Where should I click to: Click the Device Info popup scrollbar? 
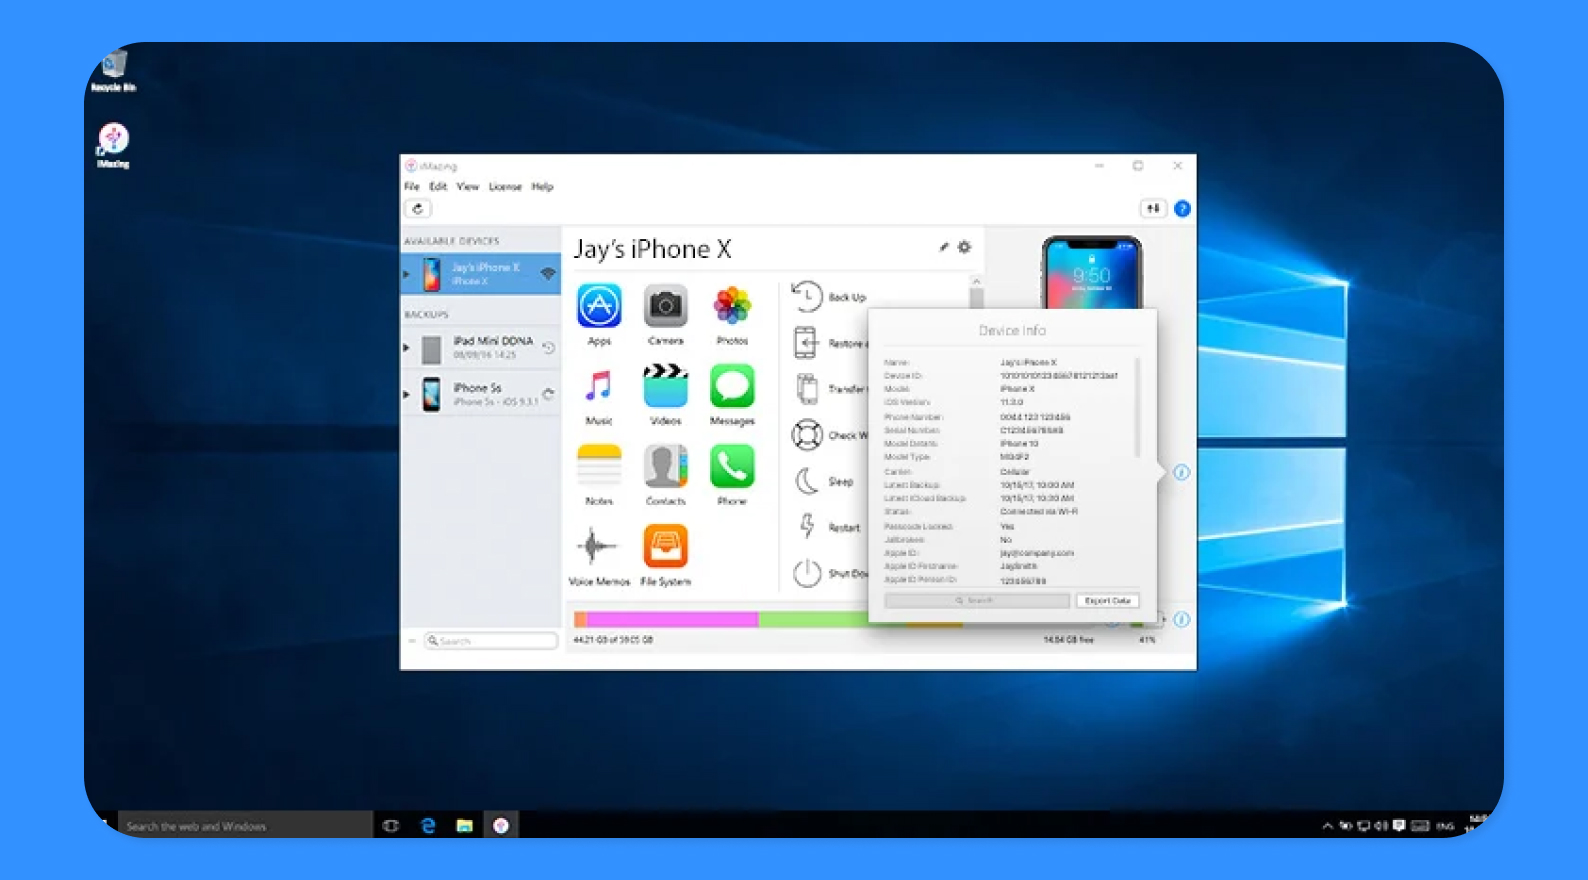point(1137,407)
